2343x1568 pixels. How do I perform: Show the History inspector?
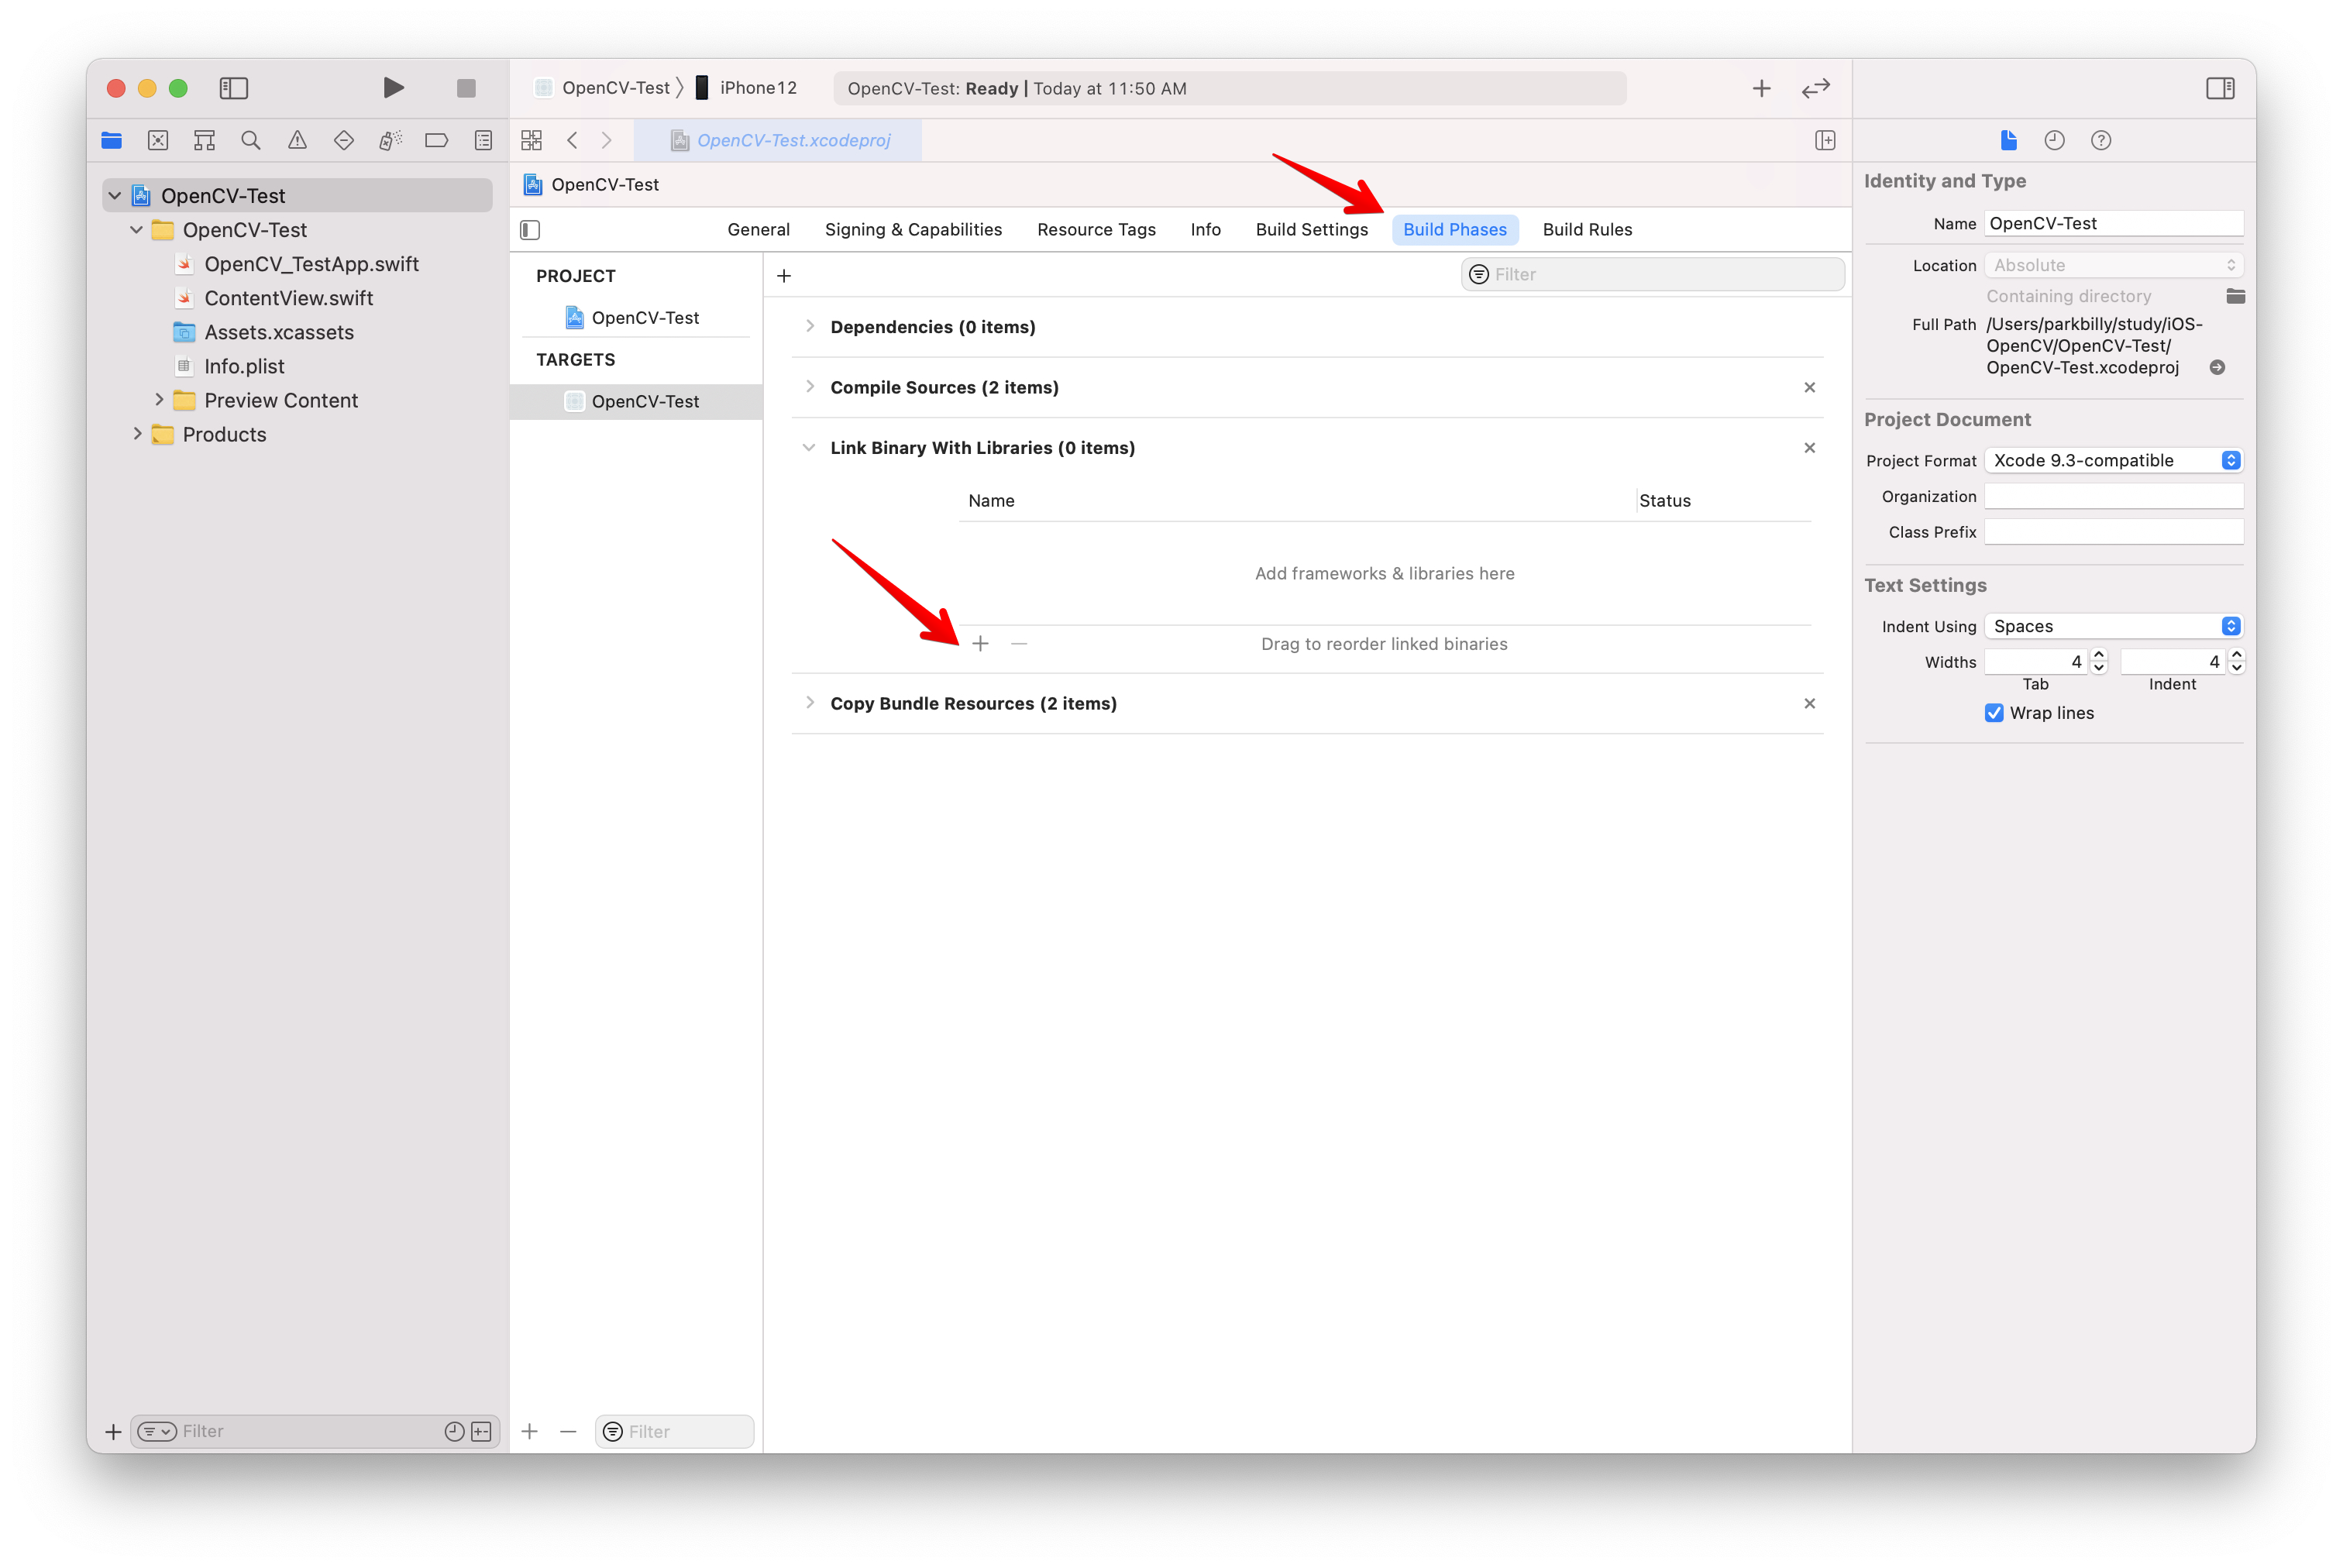click(2054, 140)
